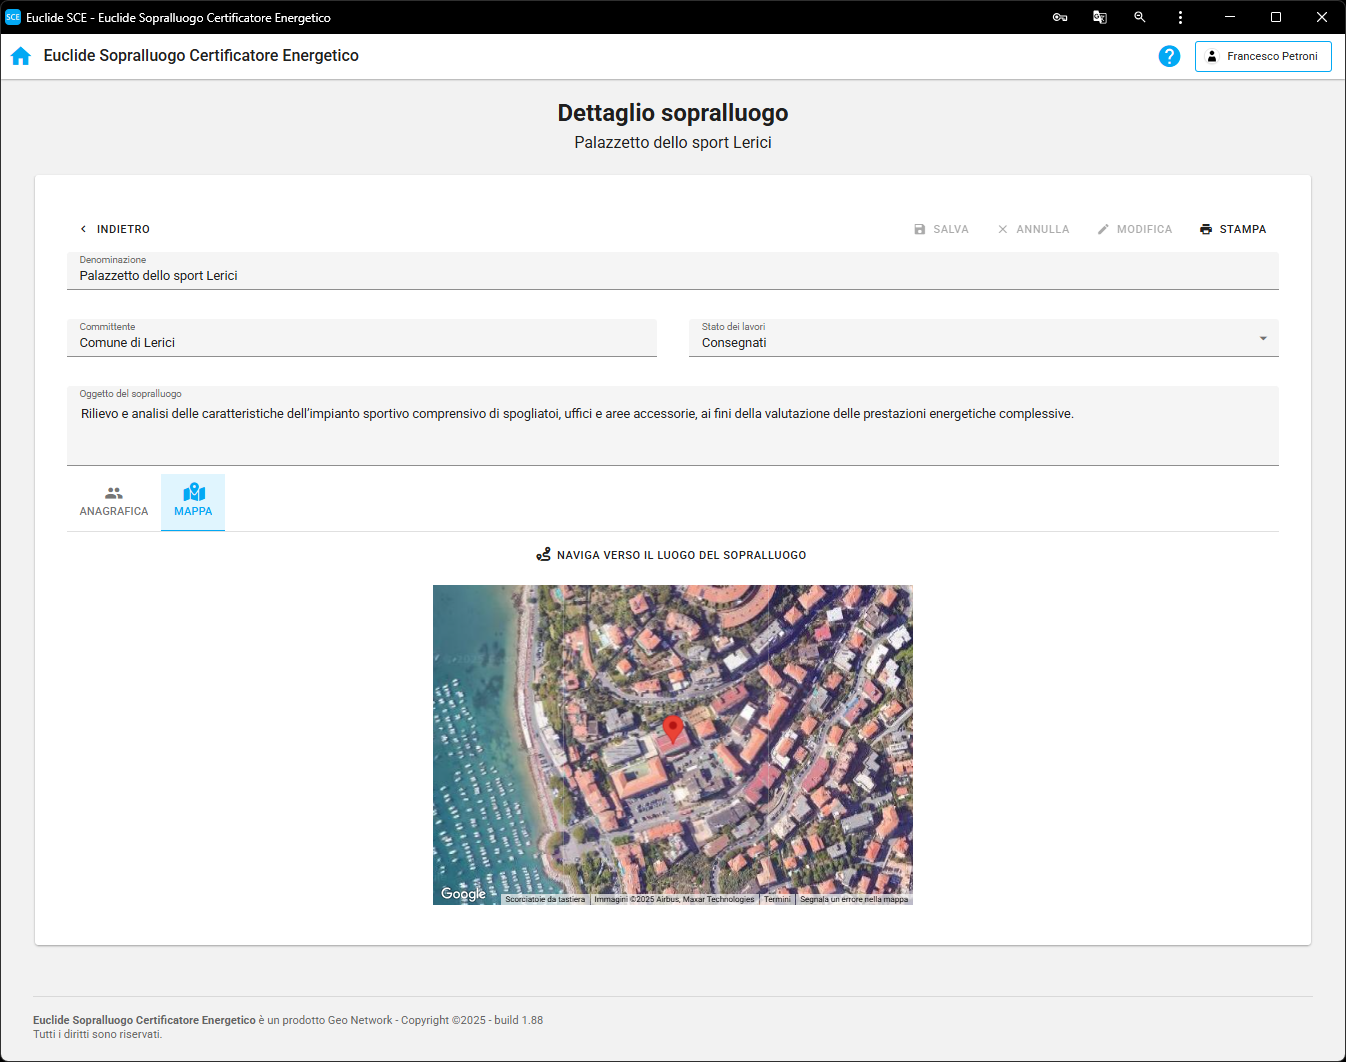Click the Google logo on the map
Viewport: 1346px width, 1062px height.
[x=463, y=894]
